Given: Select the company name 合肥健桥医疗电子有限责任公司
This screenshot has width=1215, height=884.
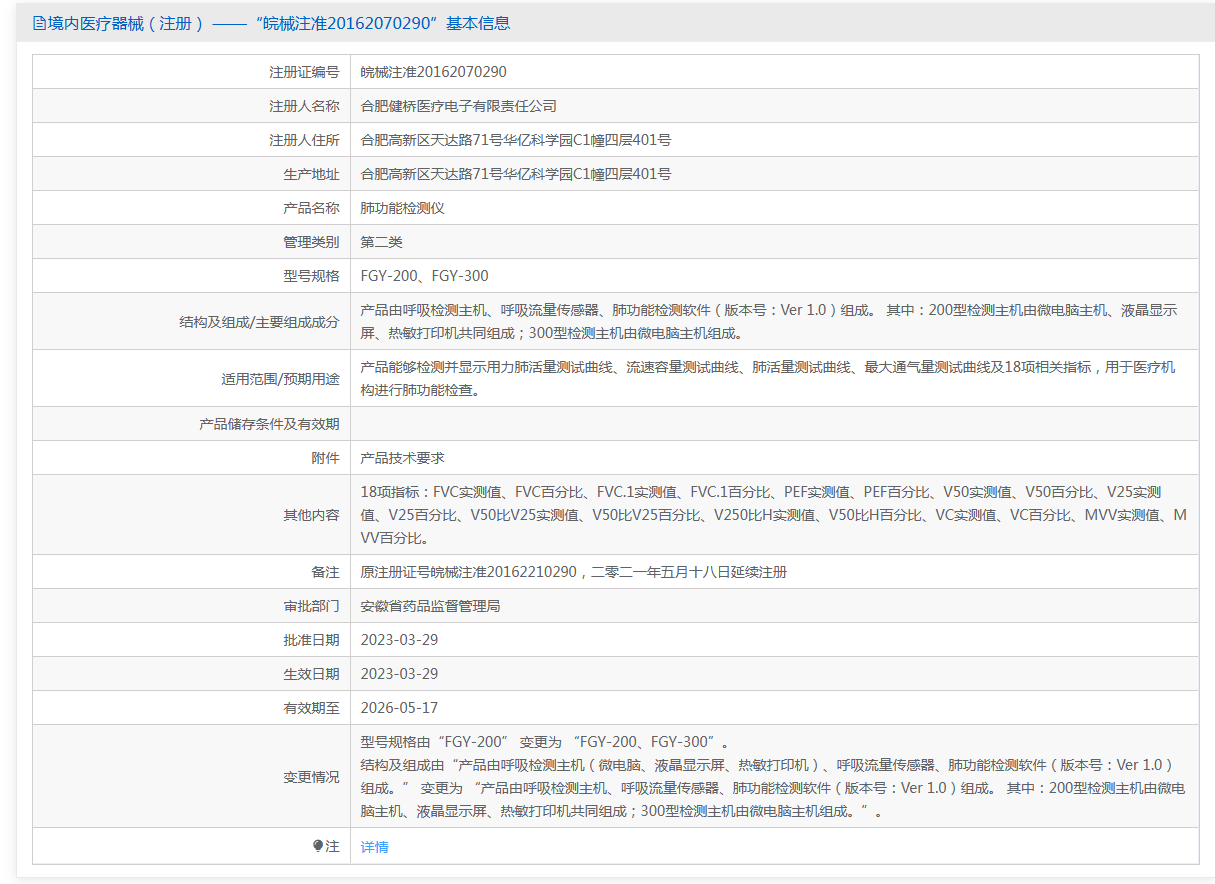Looking at the screenshot, I should (459, 106).
